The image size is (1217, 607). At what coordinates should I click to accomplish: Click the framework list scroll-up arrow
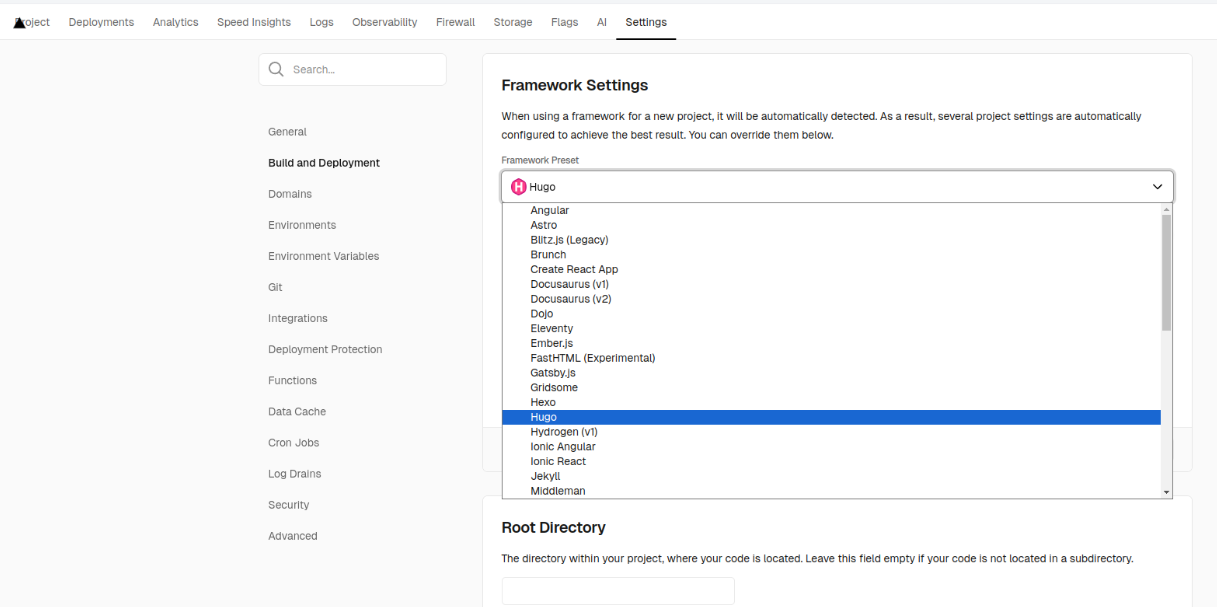click(1166, 210)
